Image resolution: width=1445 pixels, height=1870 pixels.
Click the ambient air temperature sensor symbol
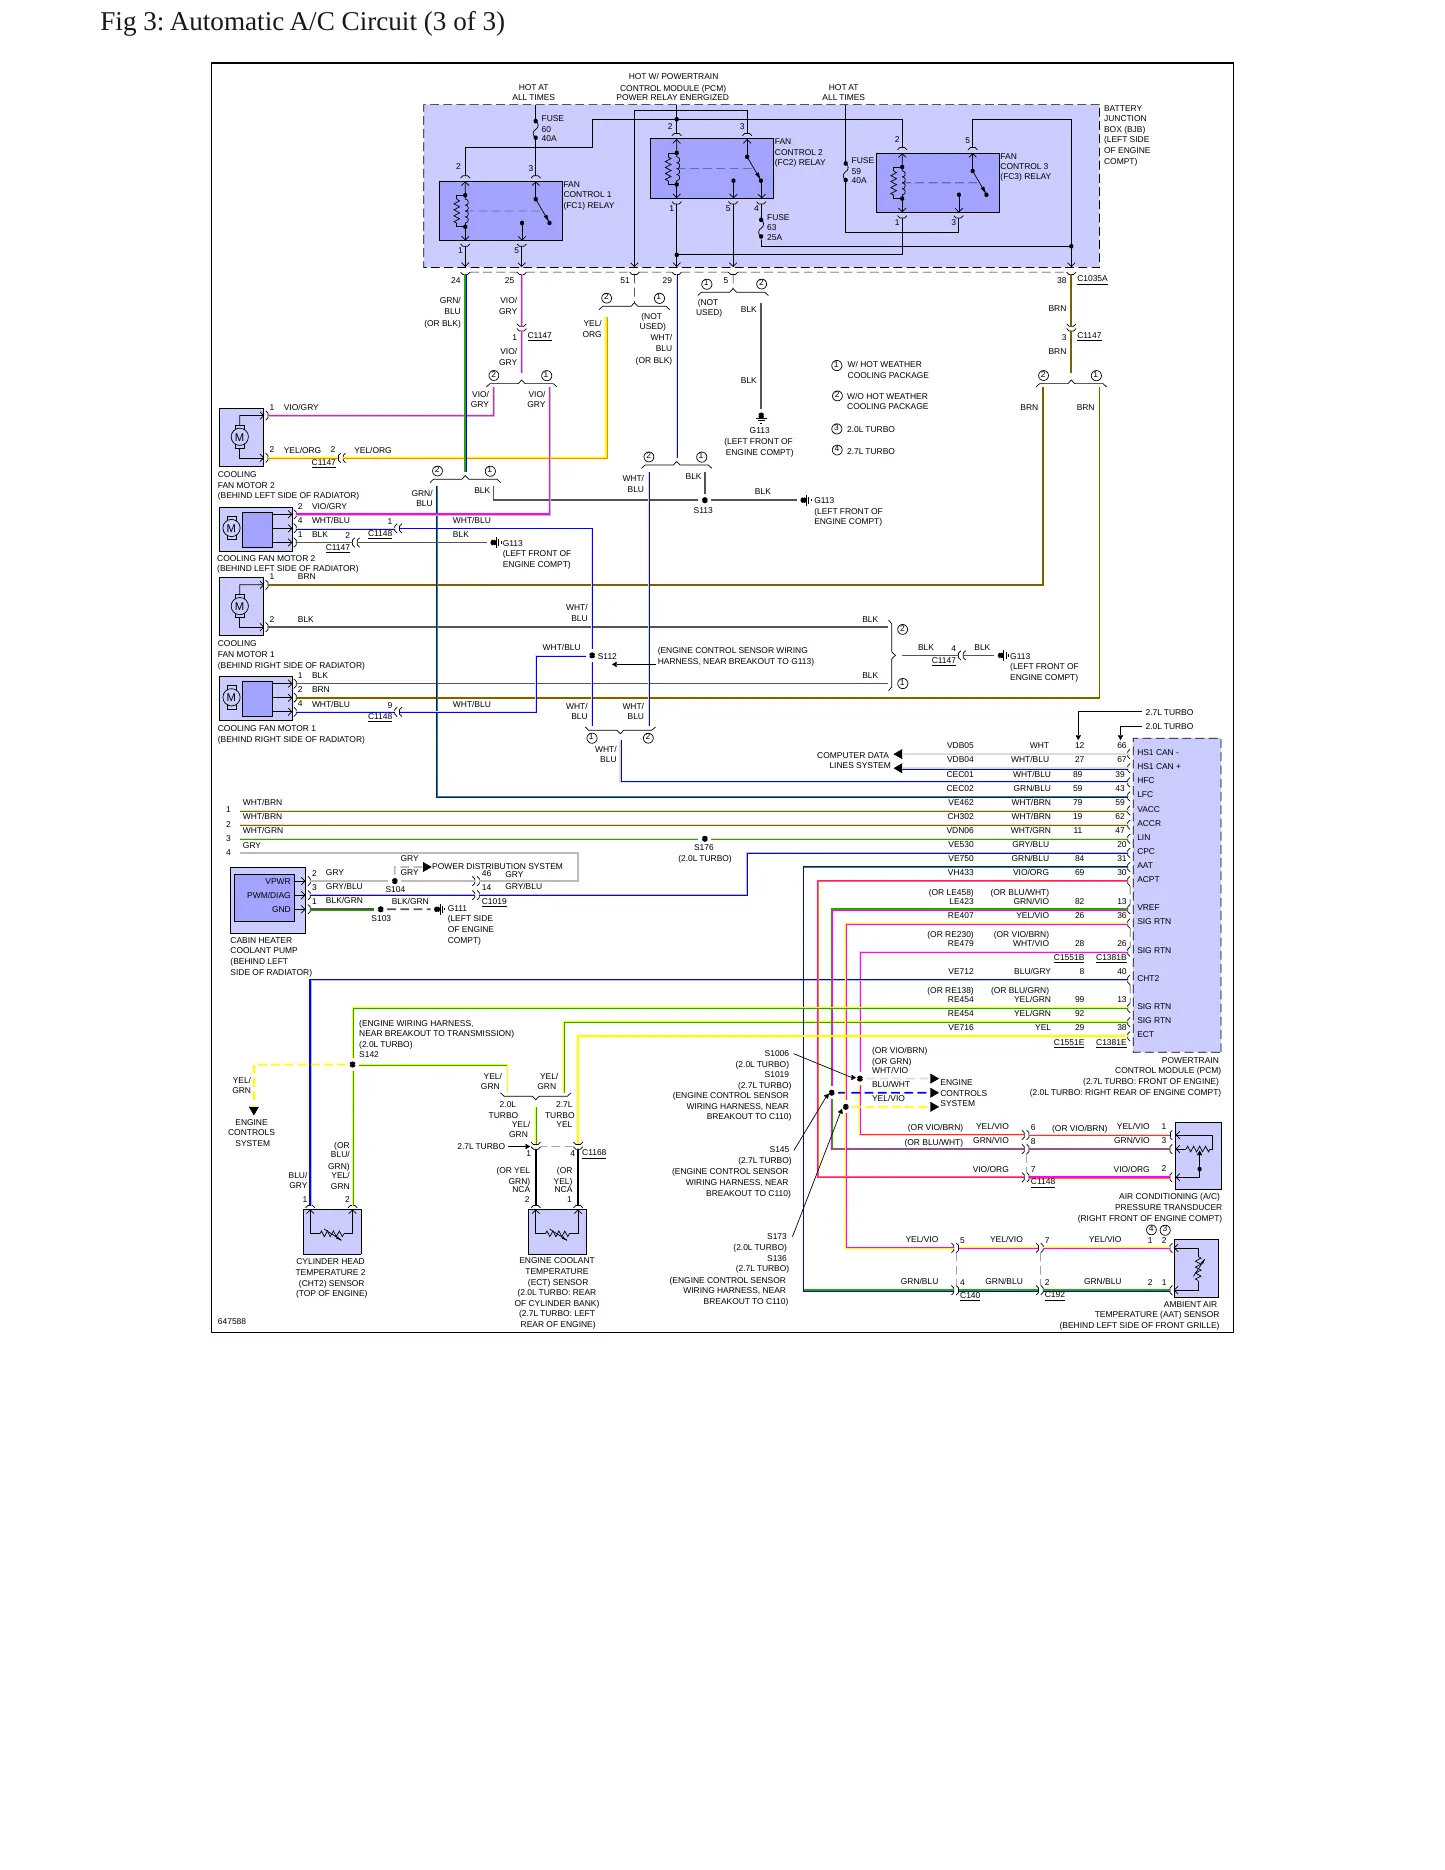point(1196,1268)
